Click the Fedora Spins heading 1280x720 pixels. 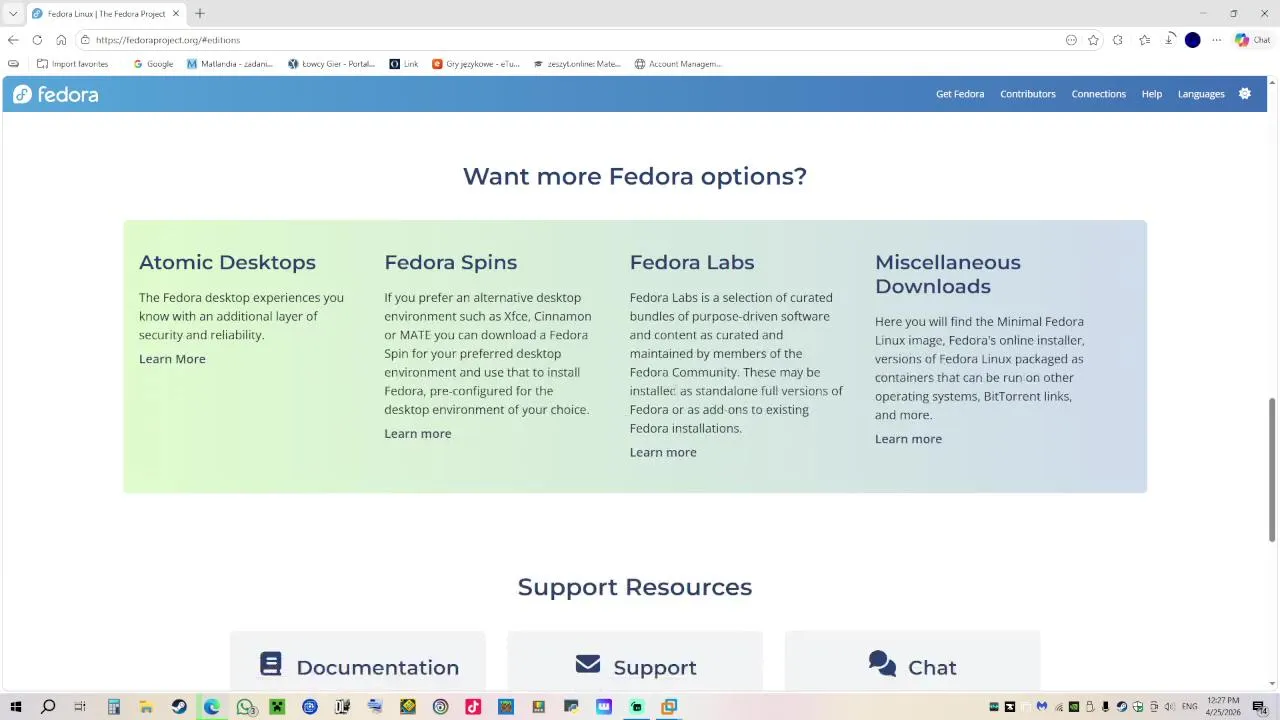click(x=451, y=262)
